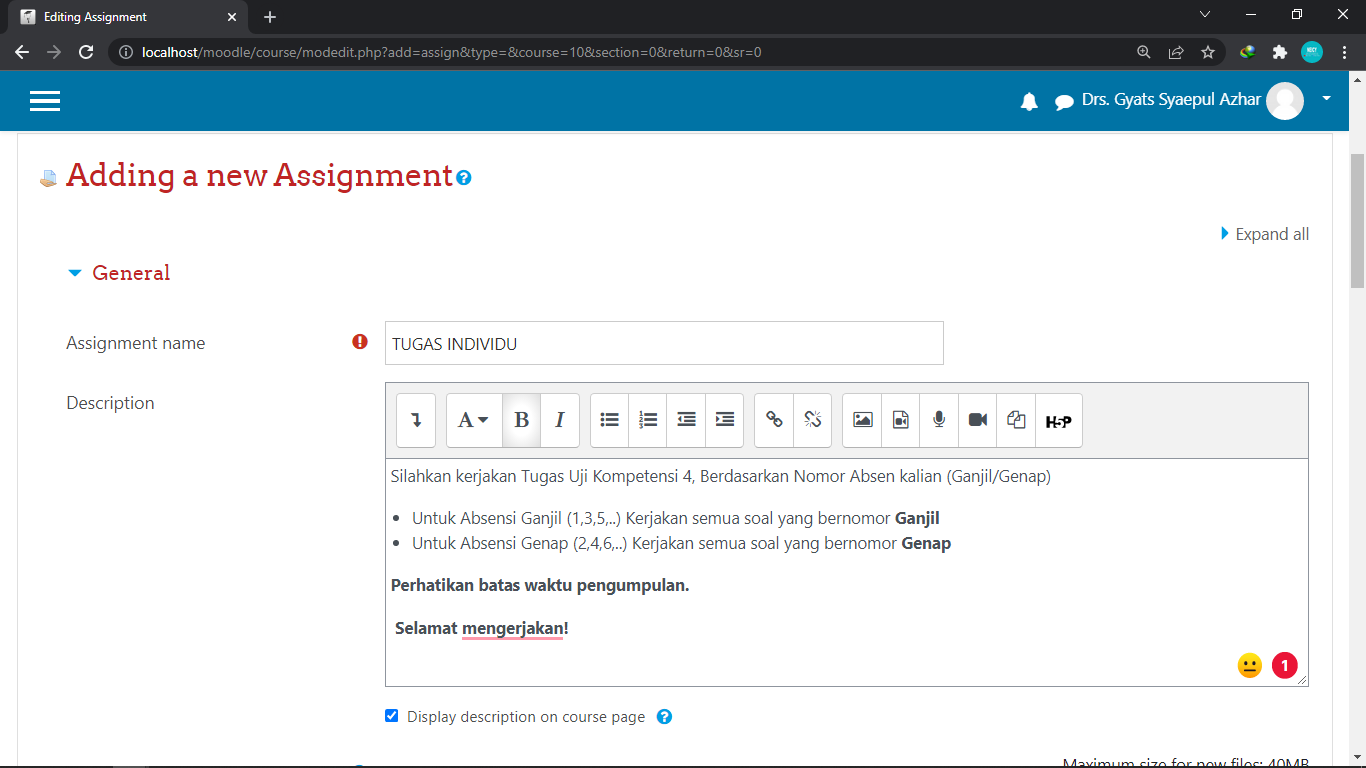Insert an image into description

(862, 420)
